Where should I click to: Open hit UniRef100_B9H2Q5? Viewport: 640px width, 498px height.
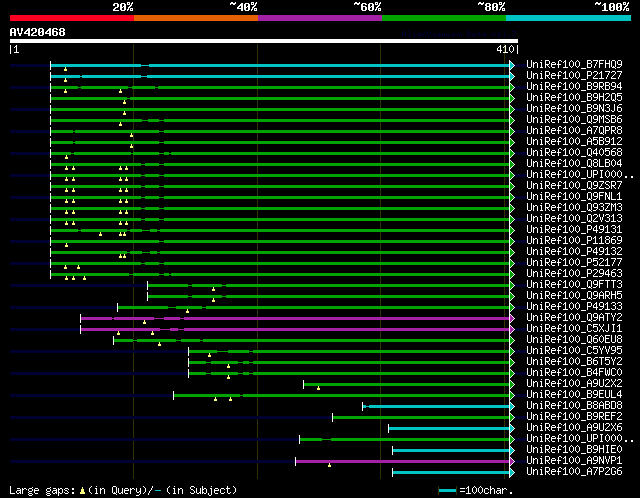pyautogui.click(x=574, y=98)
